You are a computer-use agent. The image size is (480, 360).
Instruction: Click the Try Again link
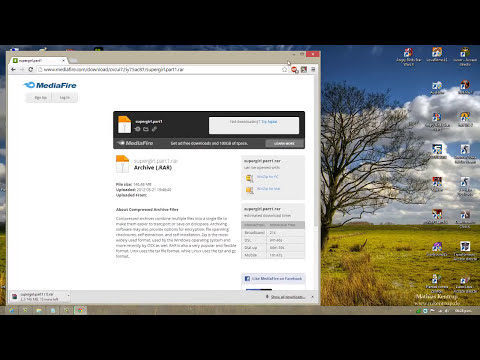(x=269, y=122)
